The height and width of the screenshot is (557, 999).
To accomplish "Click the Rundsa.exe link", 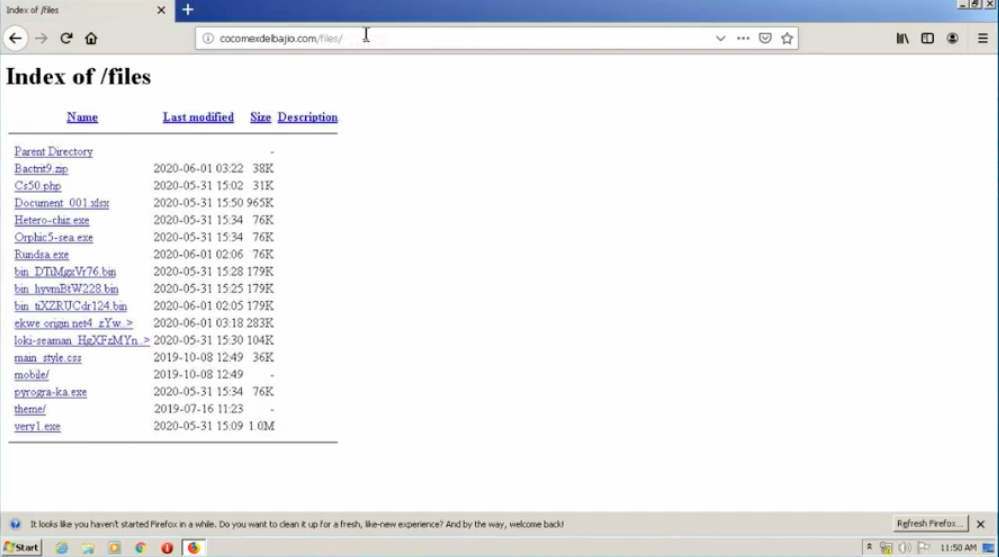I will coord(41,255).
